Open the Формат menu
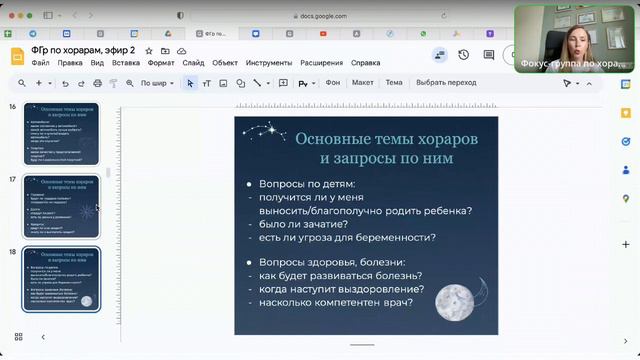This screenshot has height=360, width=640. click(x=161, y=63)
